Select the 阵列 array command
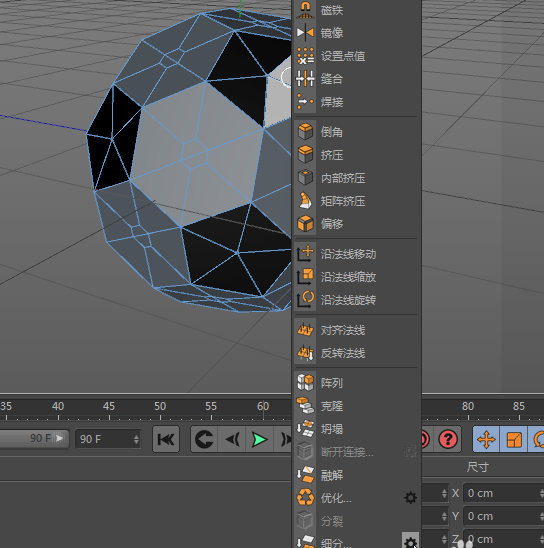The image size is (544, 548). click(x=356, y=383)
